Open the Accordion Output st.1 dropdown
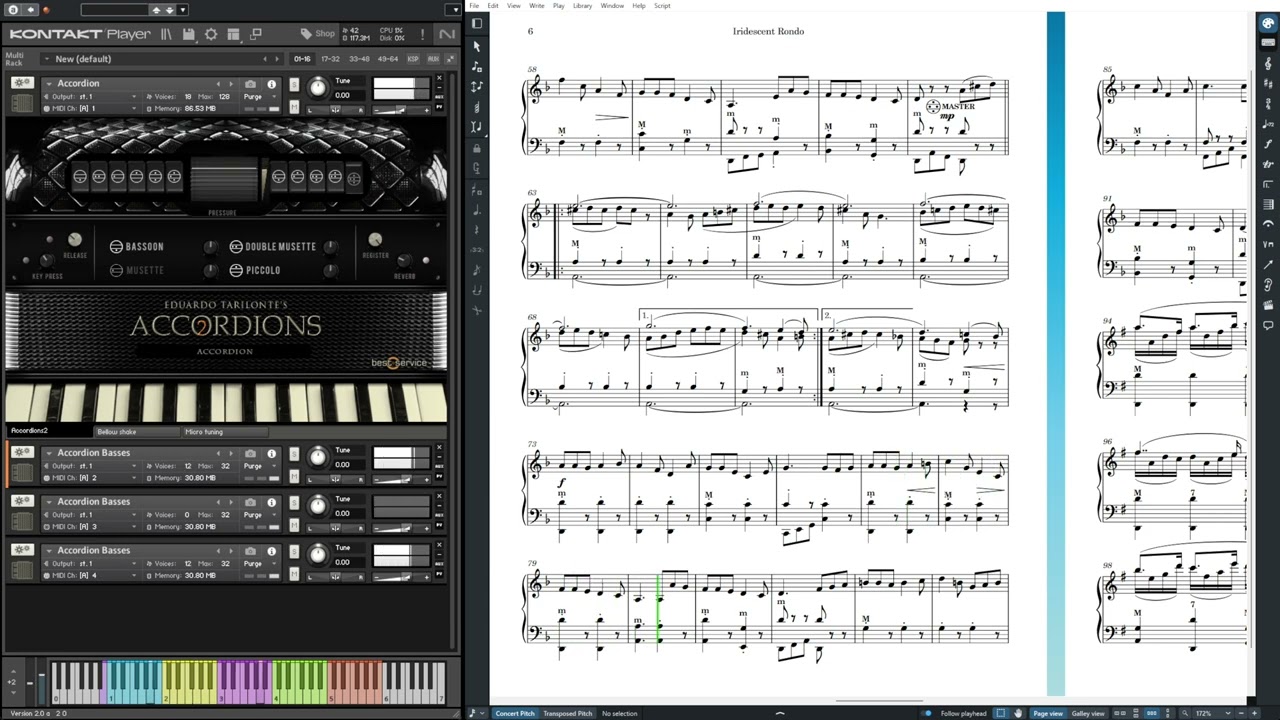Image resolution: width=1280 pixels, height=720 pixels. pos(92,96)
